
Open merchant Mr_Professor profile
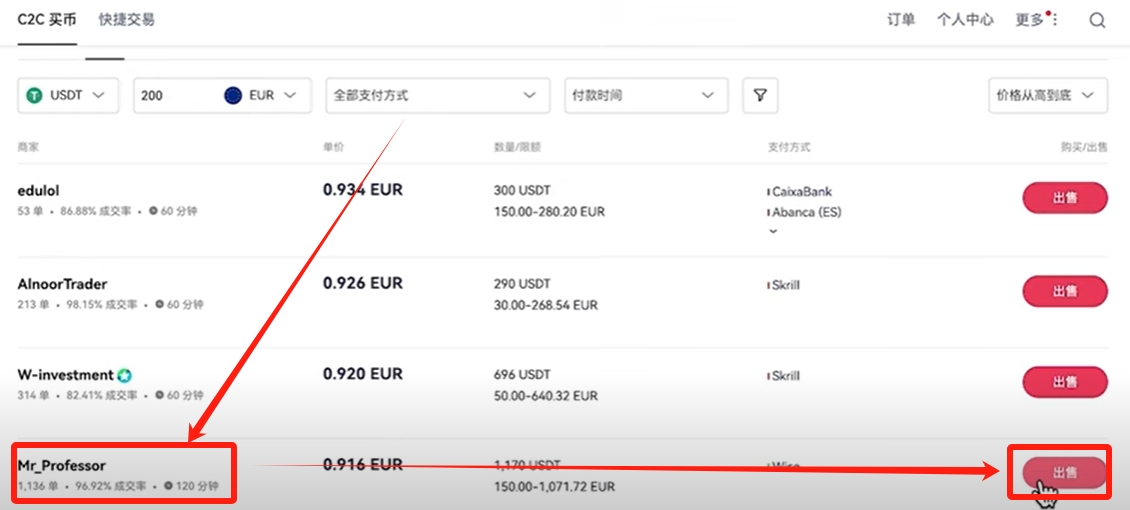(61, 466)
